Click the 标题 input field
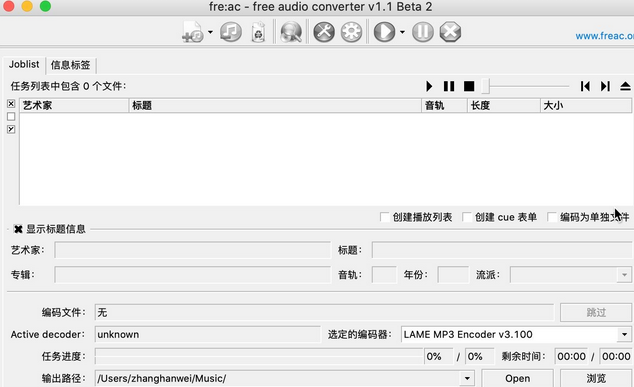 pos(503,250)
